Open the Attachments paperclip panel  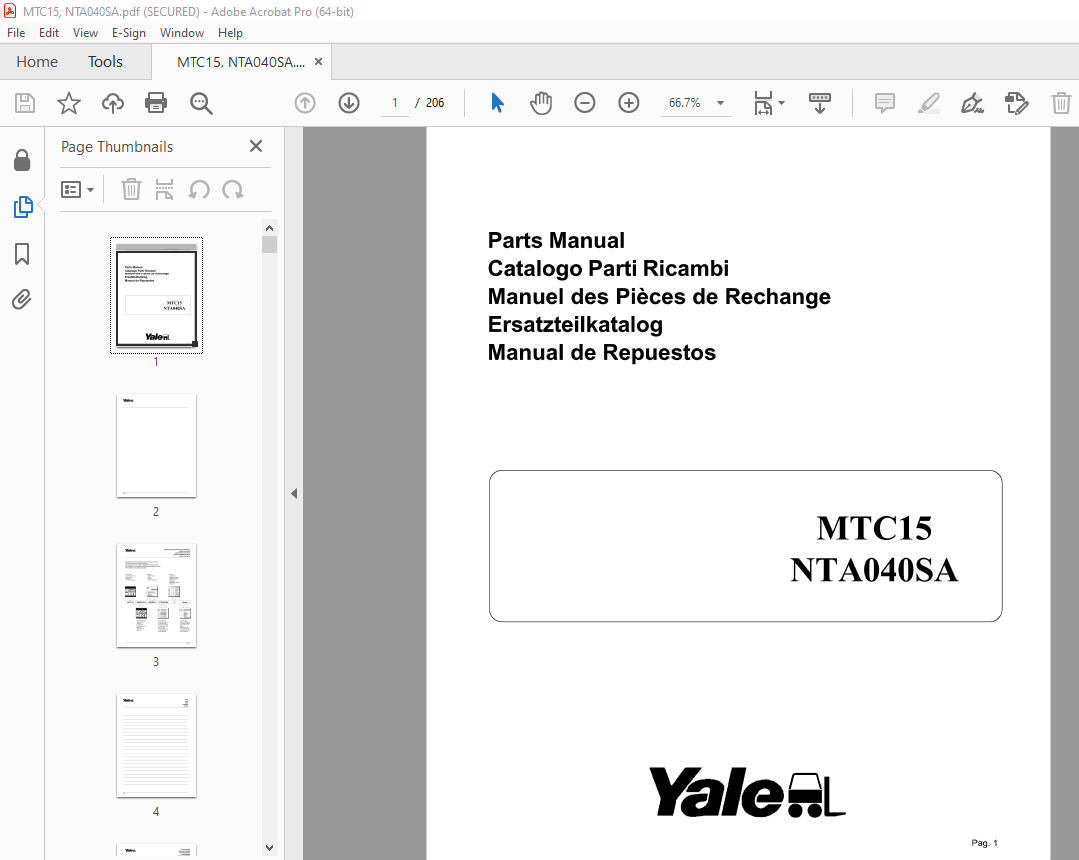point(22,300)
